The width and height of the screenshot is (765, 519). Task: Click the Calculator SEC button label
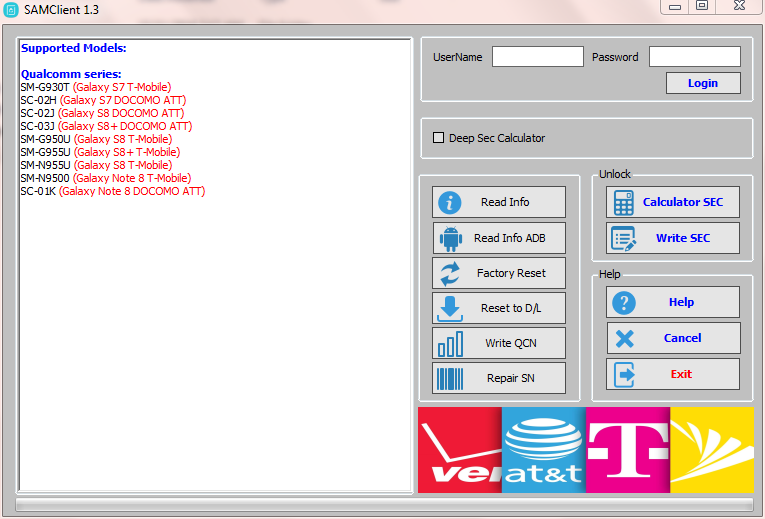[x=683, y=202]
